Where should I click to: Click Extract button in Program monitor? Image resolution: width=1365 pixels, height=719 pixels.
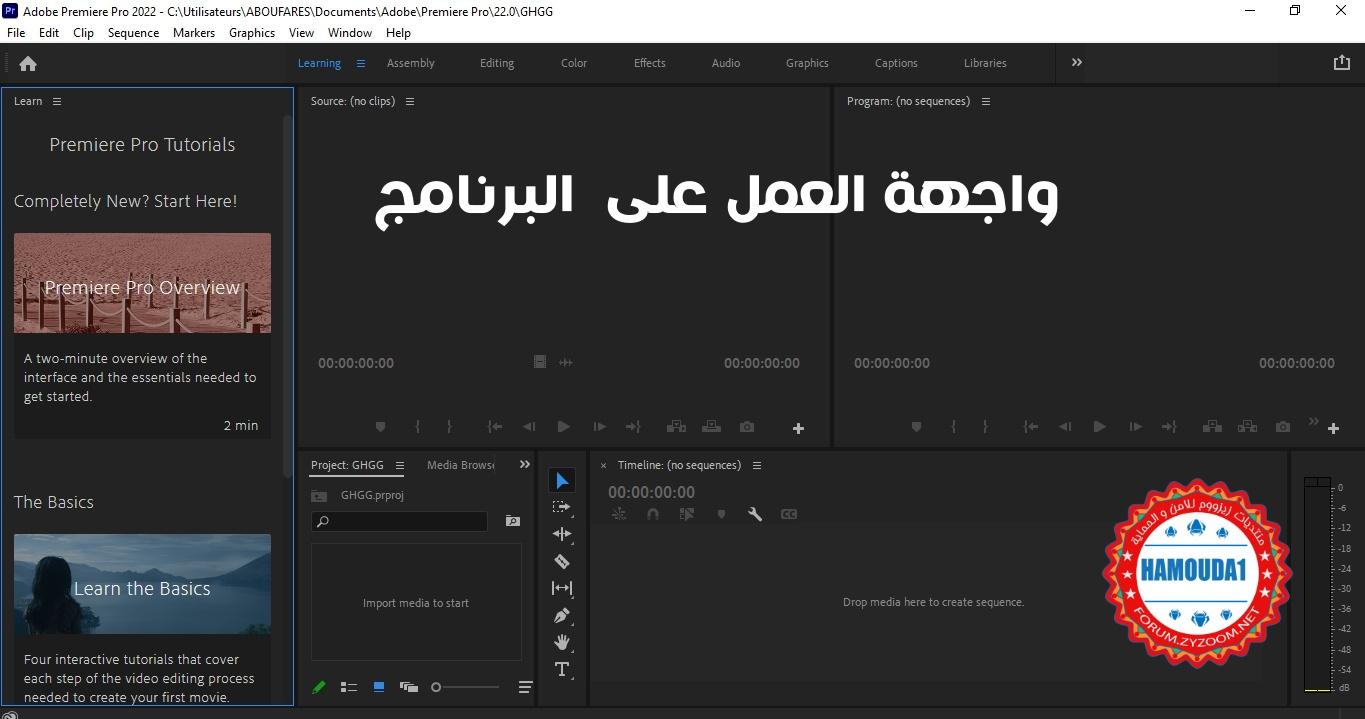tap(1247, 426)
